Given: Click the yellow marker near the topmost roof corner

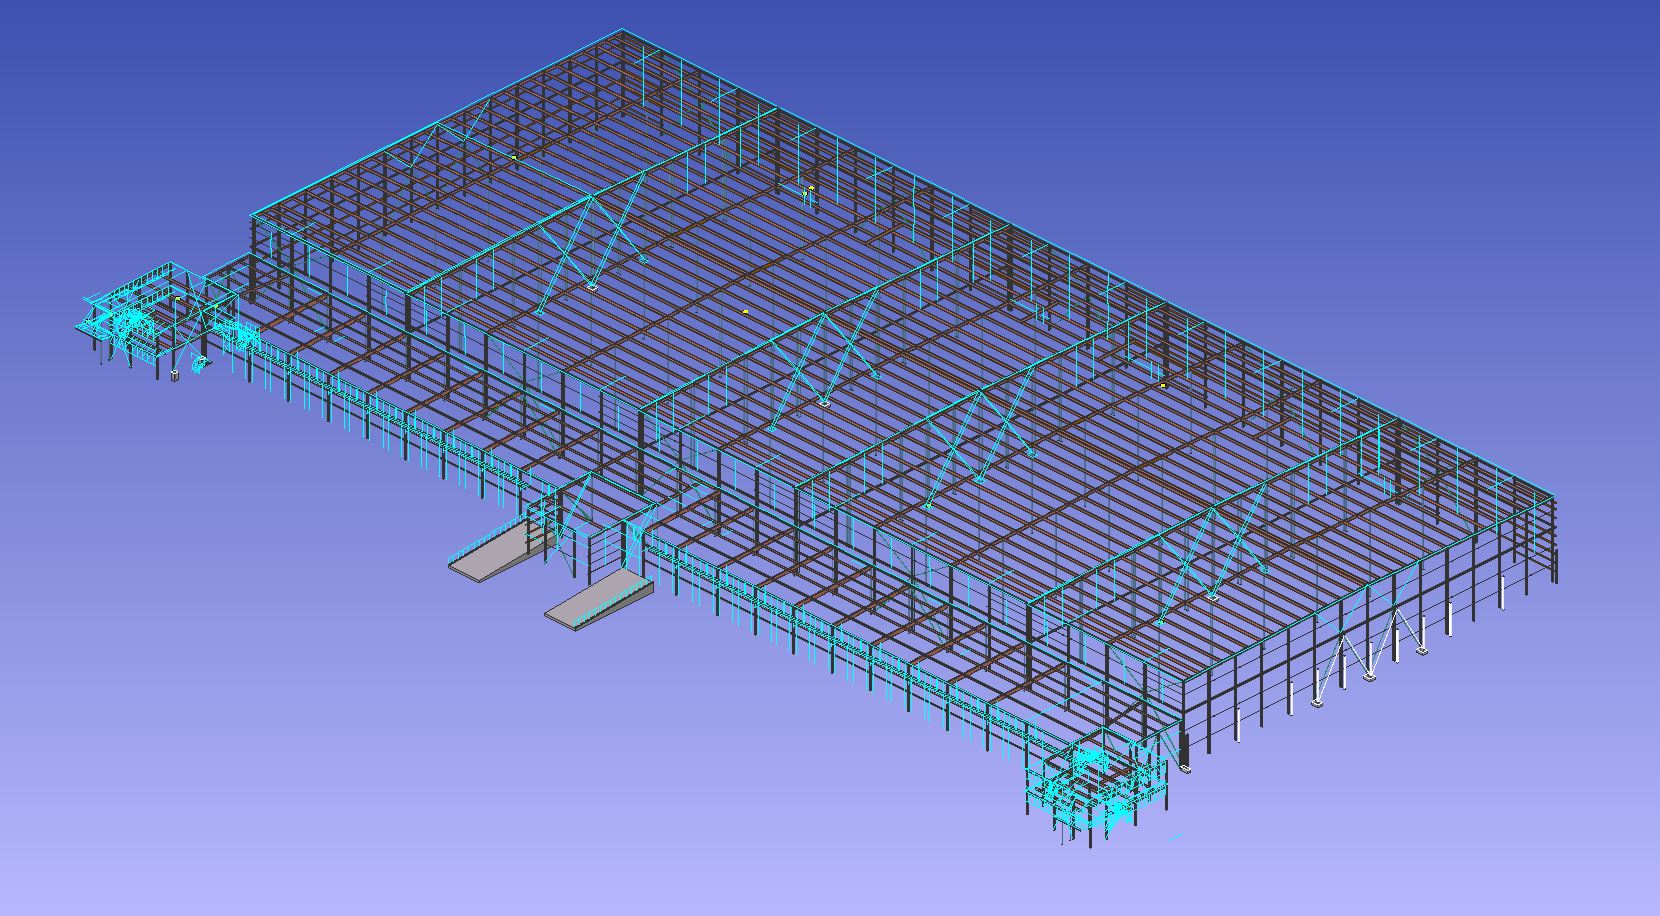Looking at the screenshot, I should point(514,157).
